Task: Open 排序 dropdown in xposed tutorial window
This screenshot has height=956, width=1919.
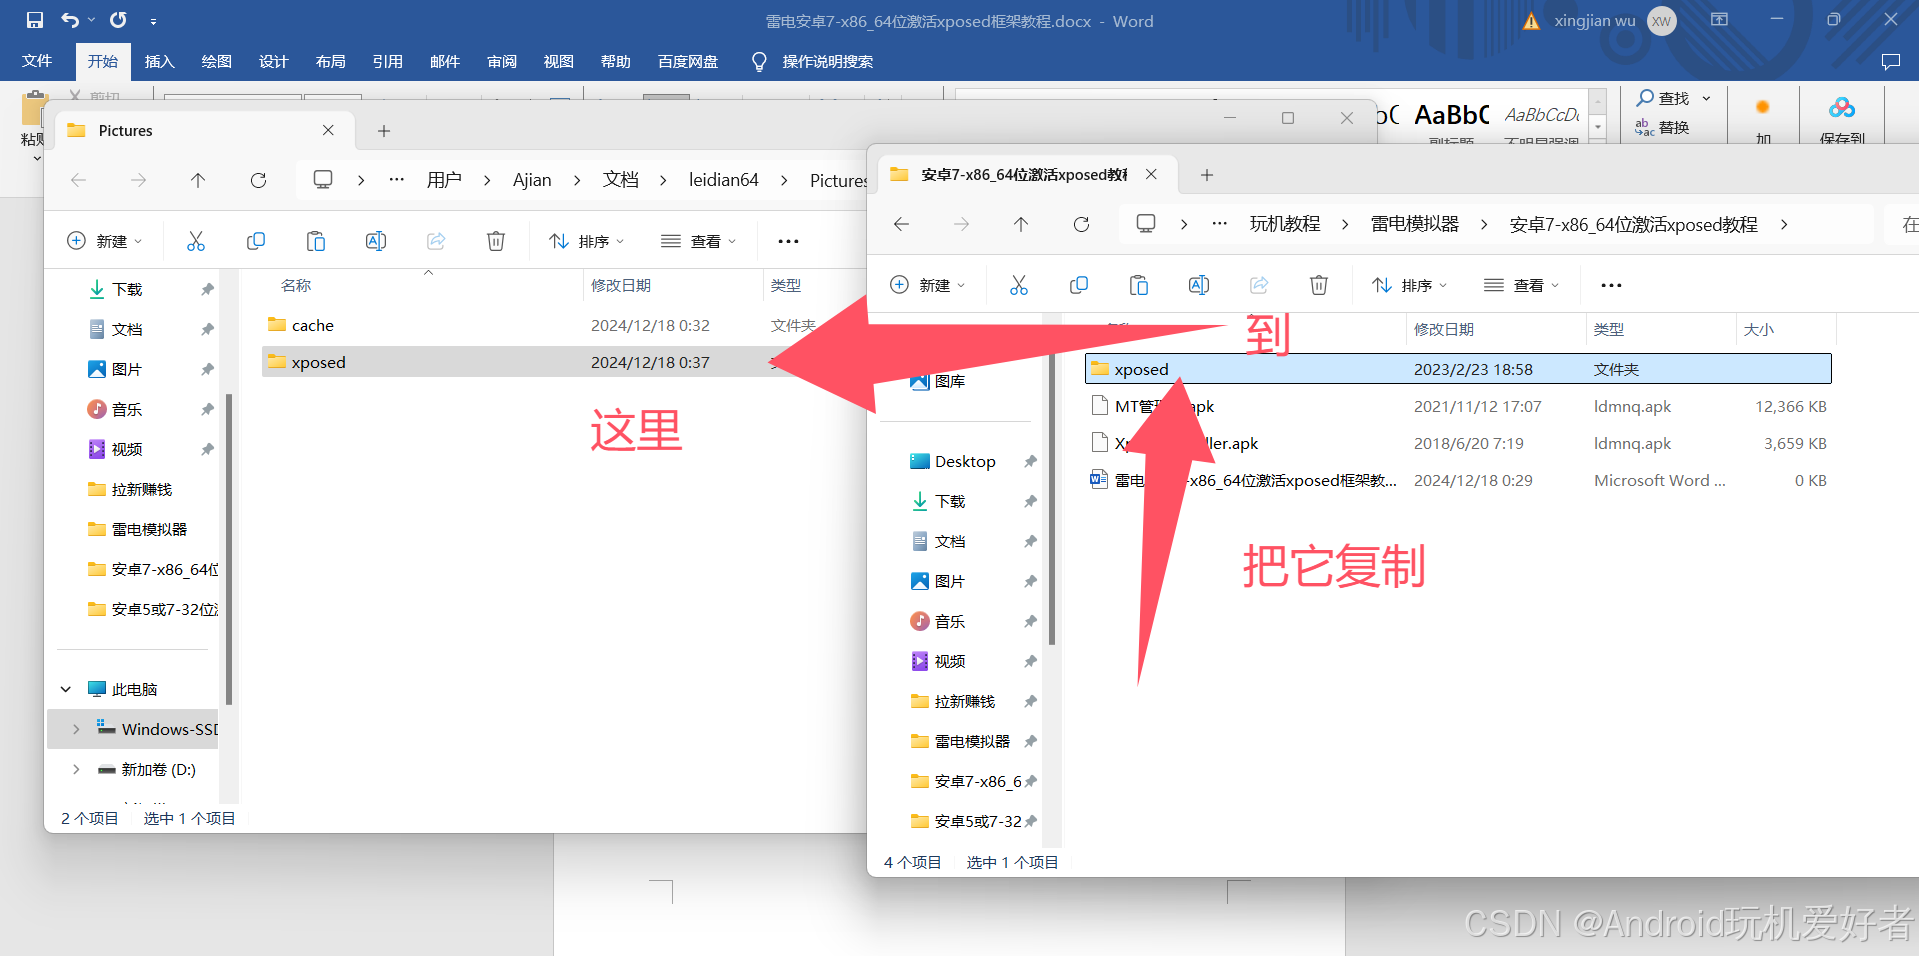Action: click(1410, 285)
